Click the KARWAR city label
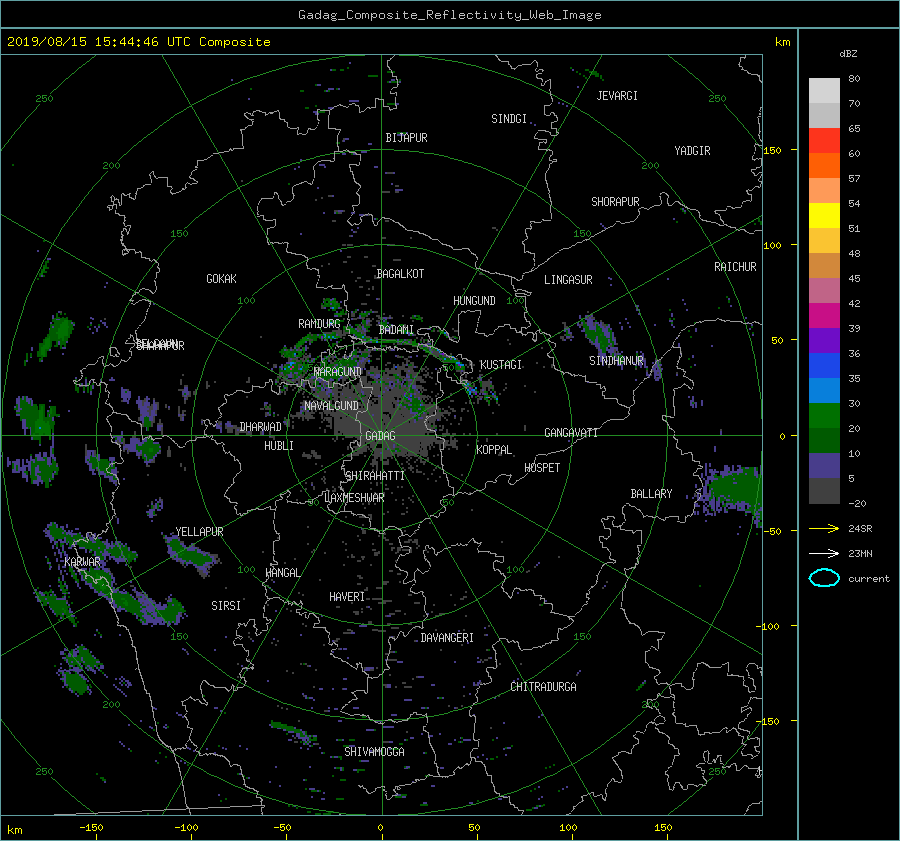The image size is (900, 841). coord(82,561)
